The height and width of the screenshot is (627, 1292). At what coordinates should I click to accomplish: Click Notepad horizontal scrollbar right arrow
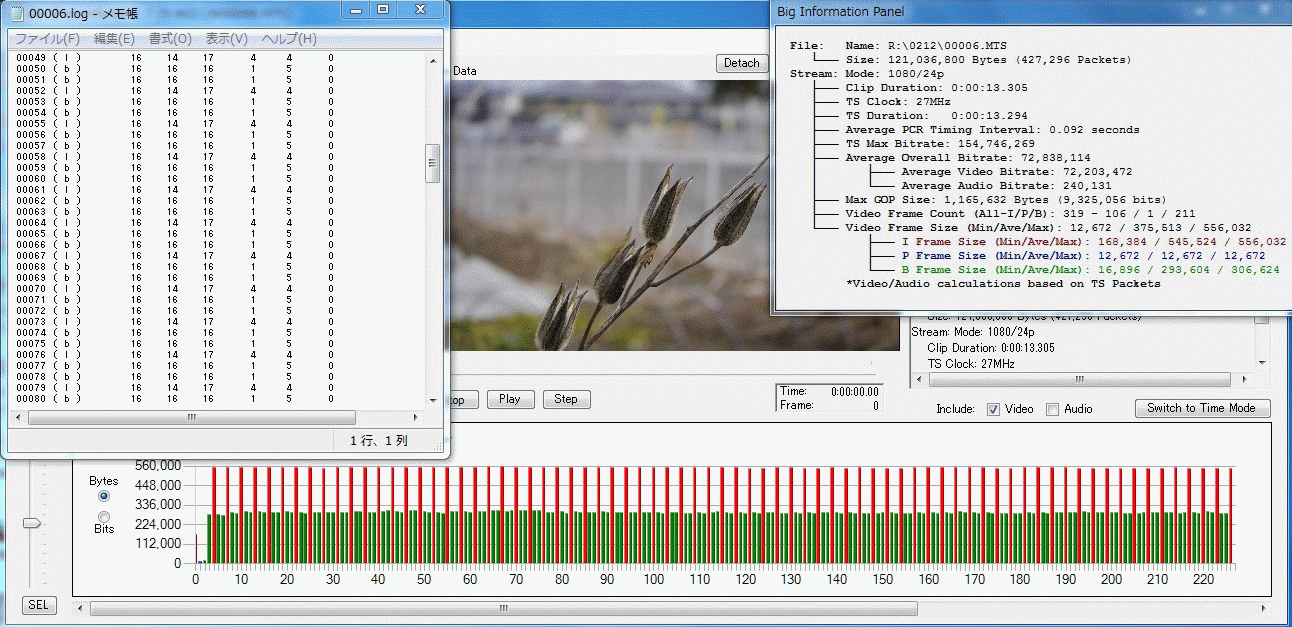coord(417,418)
